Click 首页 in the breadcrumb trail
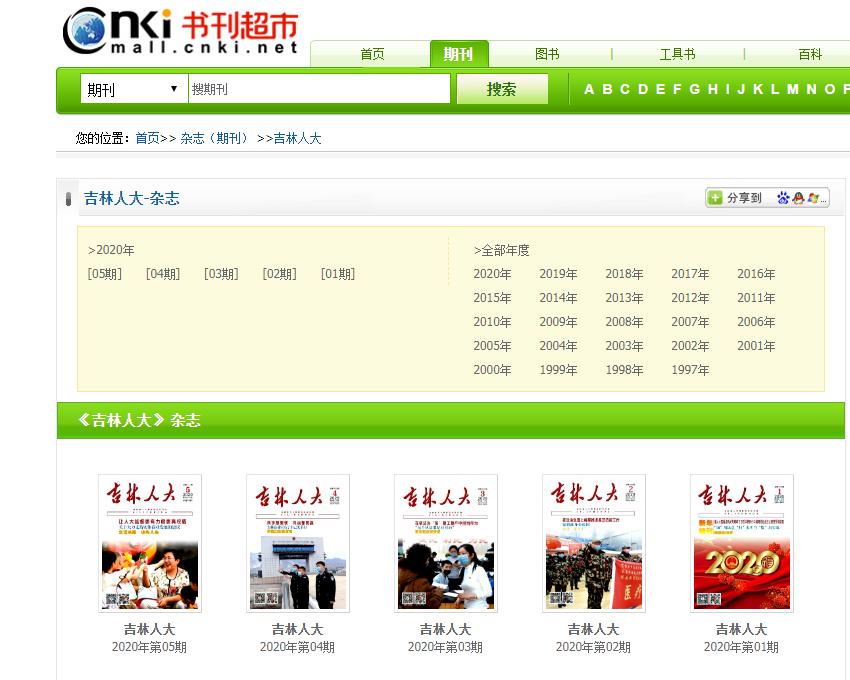Image resolution: width=850 pixels, height=680 pixels. click(x=147, y=138)
